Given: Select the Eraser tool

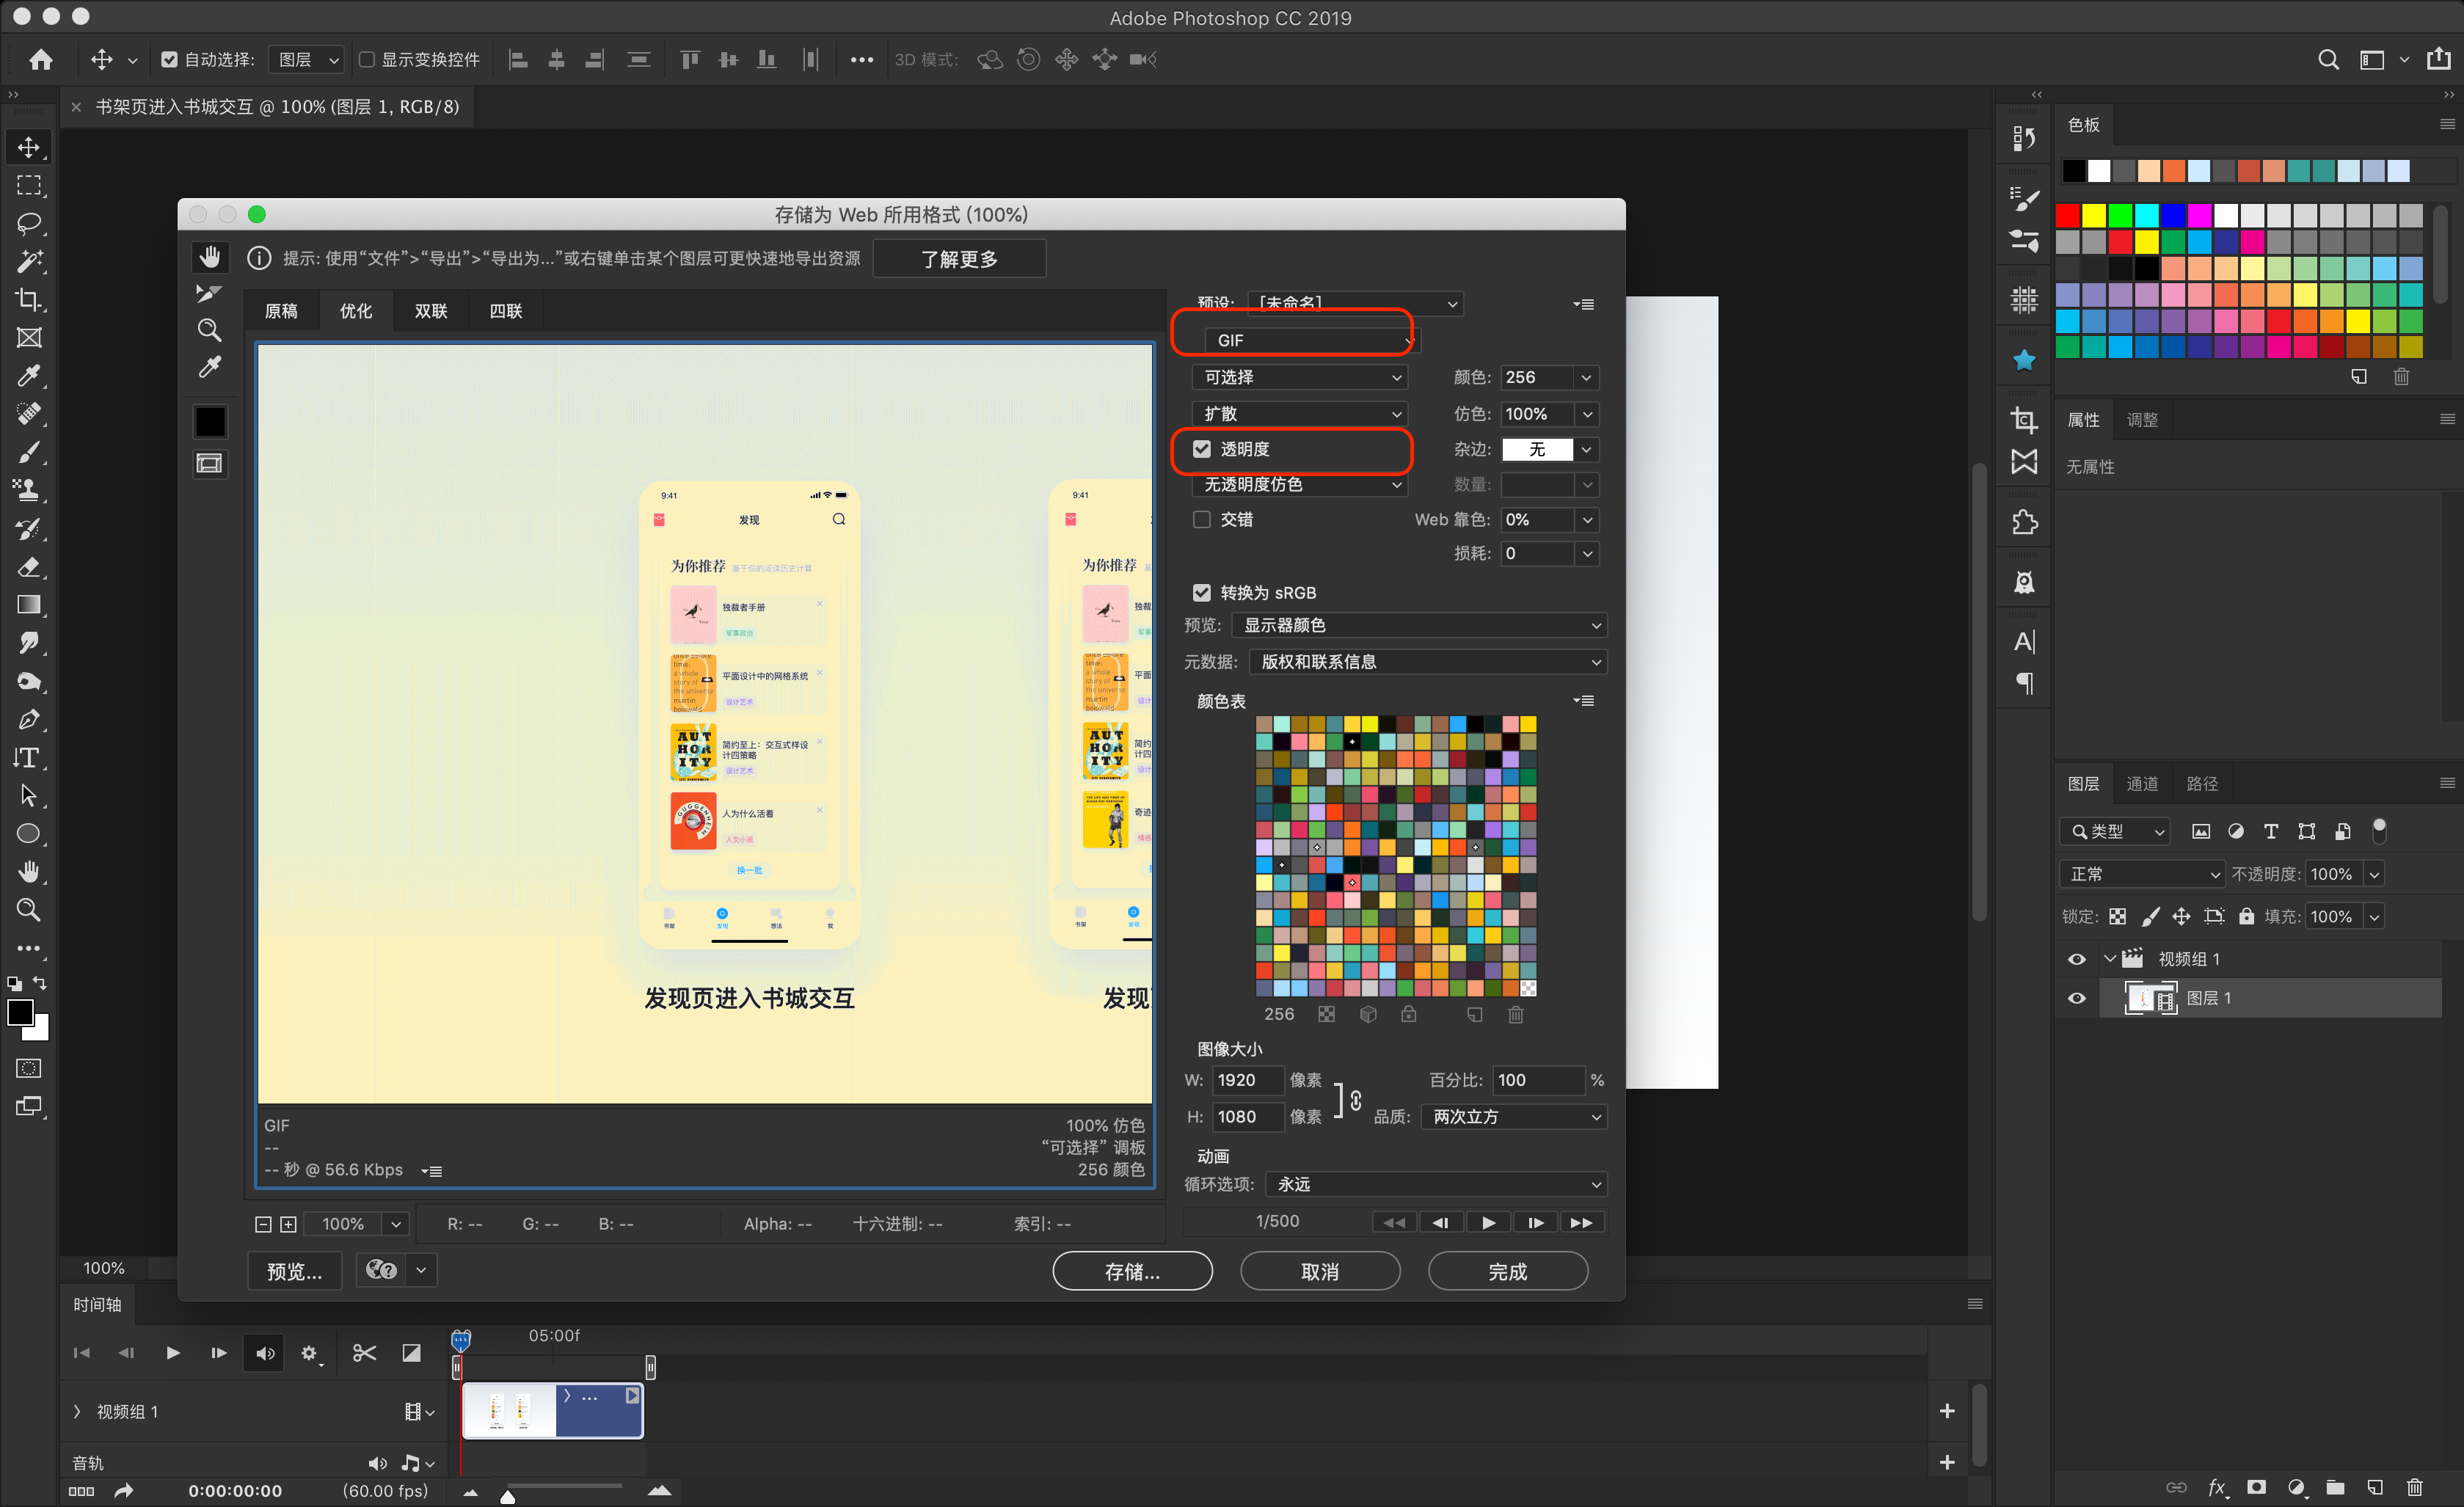Looking at the screenshot, I should pos(29,567).
